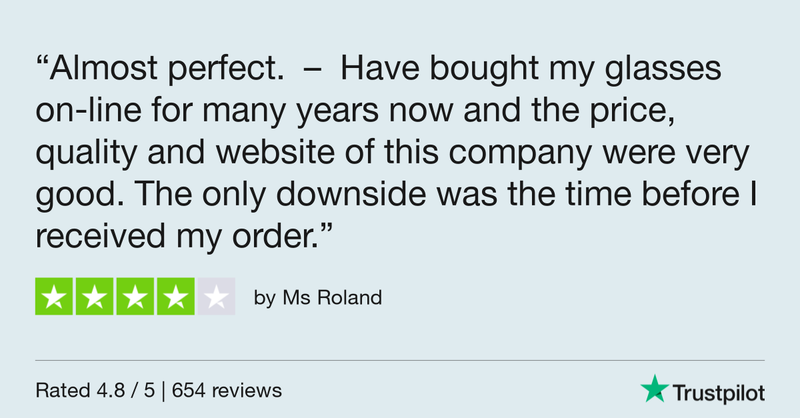Click reviewer name Ms Roland
800x418 pixels.
332,298
